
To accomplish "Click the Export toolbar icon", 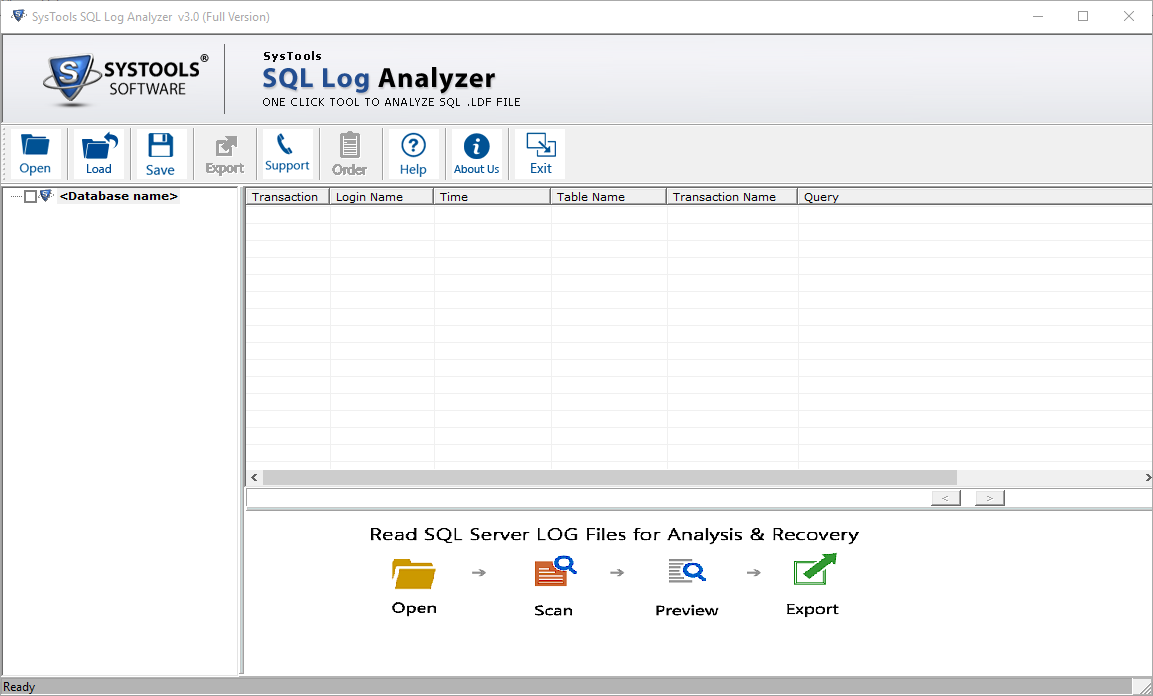I will (224, 154).
